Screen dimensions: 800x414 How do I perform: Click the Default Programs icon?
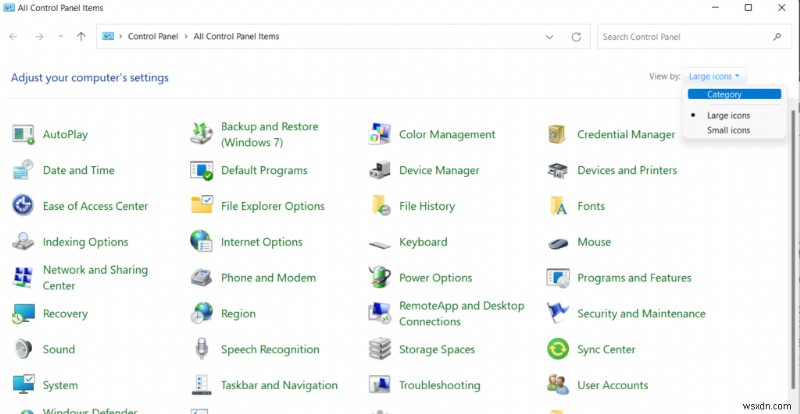(201, 170)
